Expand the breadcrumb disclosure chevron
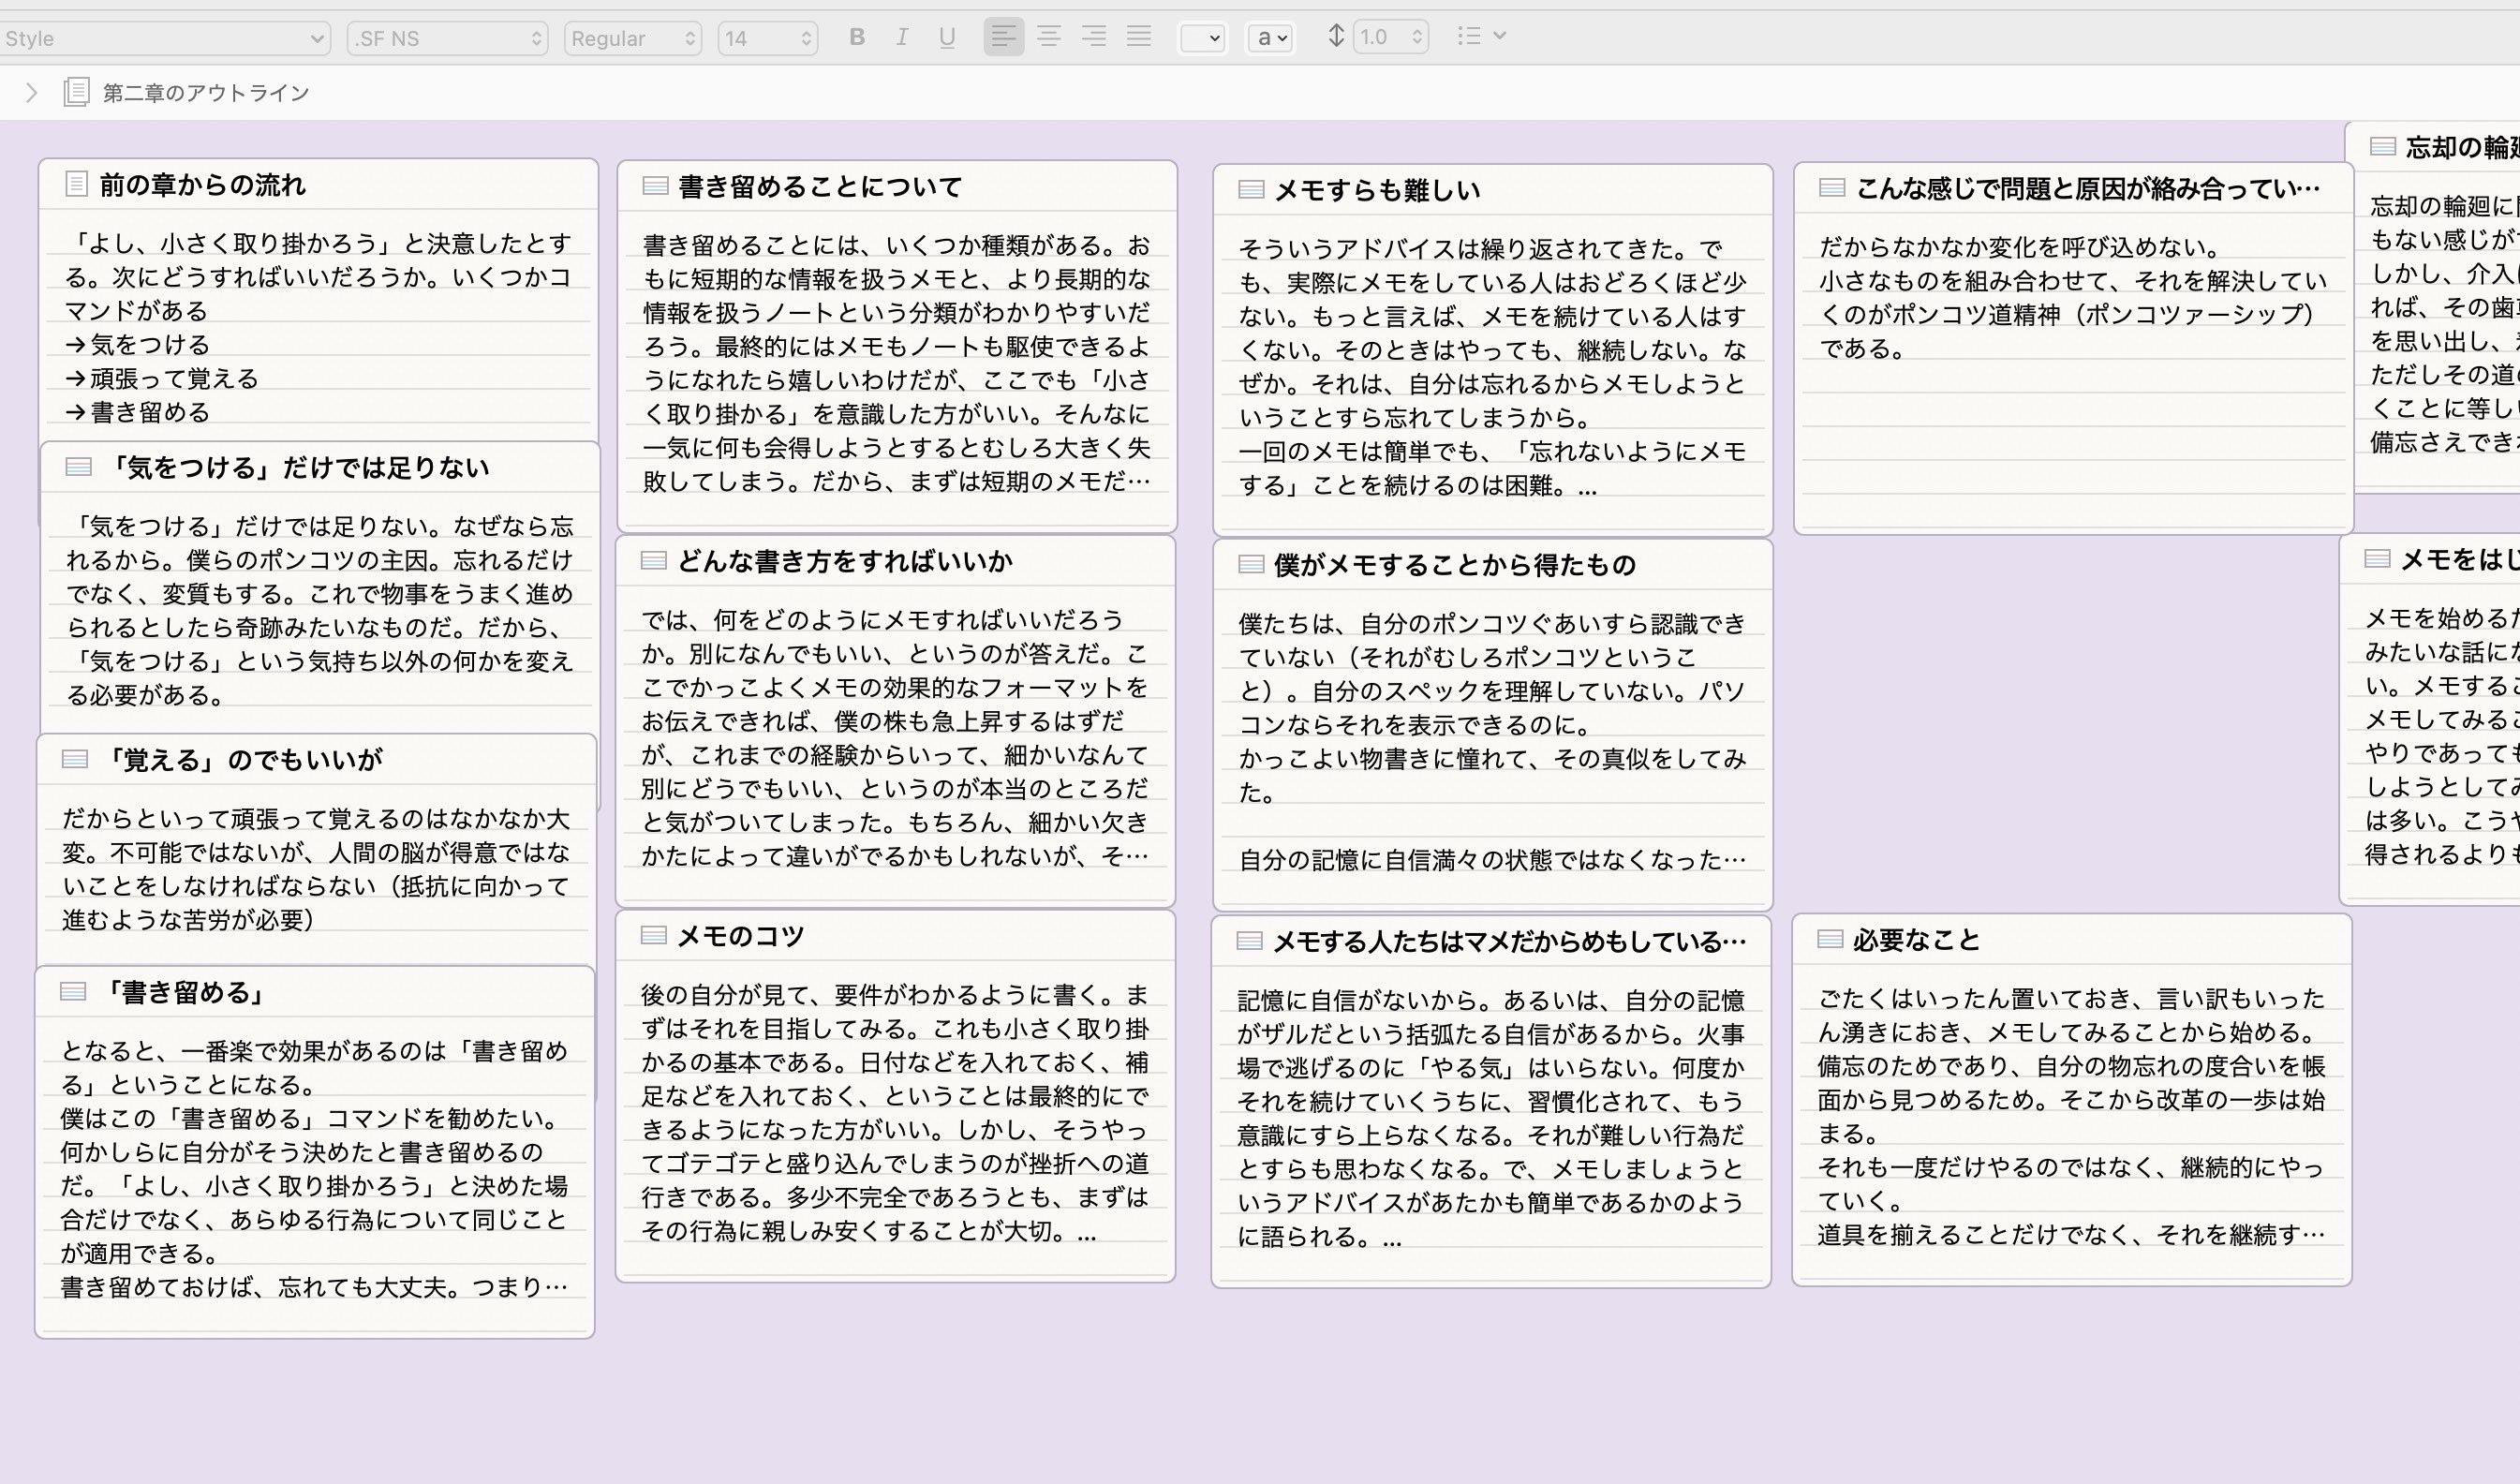The width and height of the screenshot is (2520, 1484). [x=31, y=92]
